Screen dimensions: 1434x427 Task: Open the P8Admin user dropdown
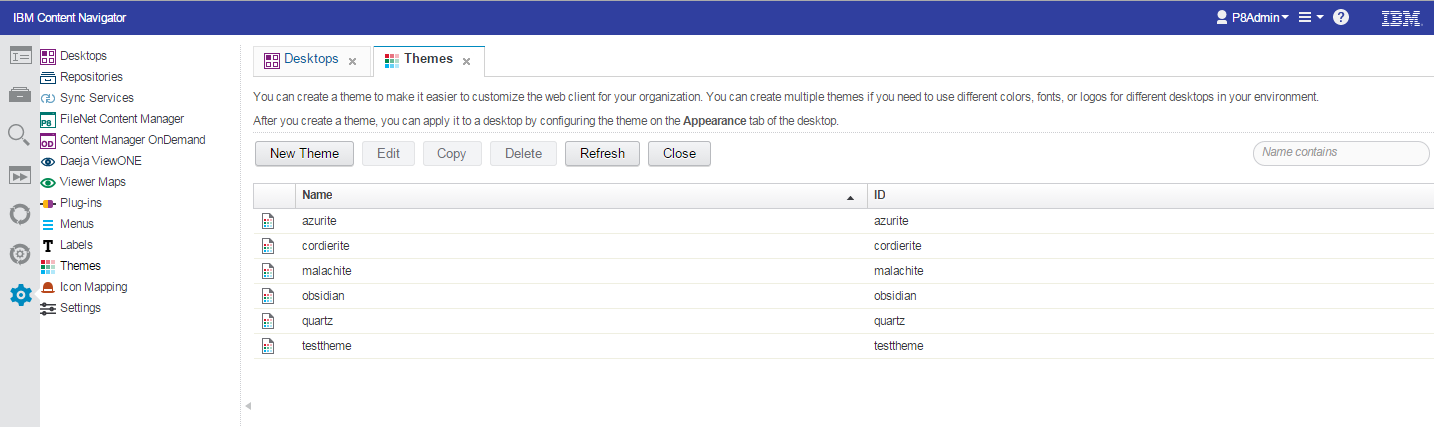tap(1252, 17)
